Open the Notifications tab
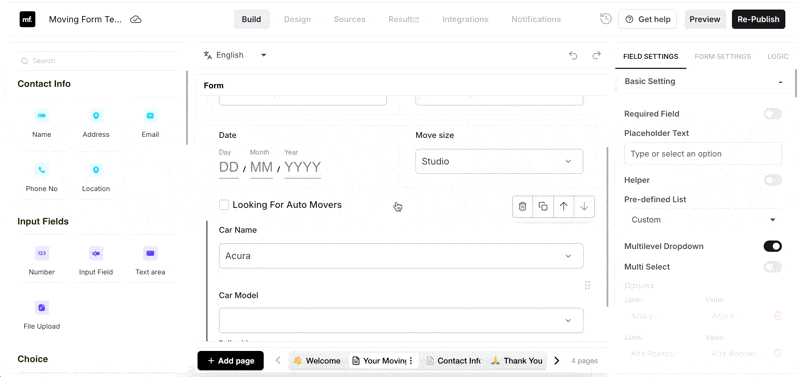The image size is (800, 377). tap(536, 19)
